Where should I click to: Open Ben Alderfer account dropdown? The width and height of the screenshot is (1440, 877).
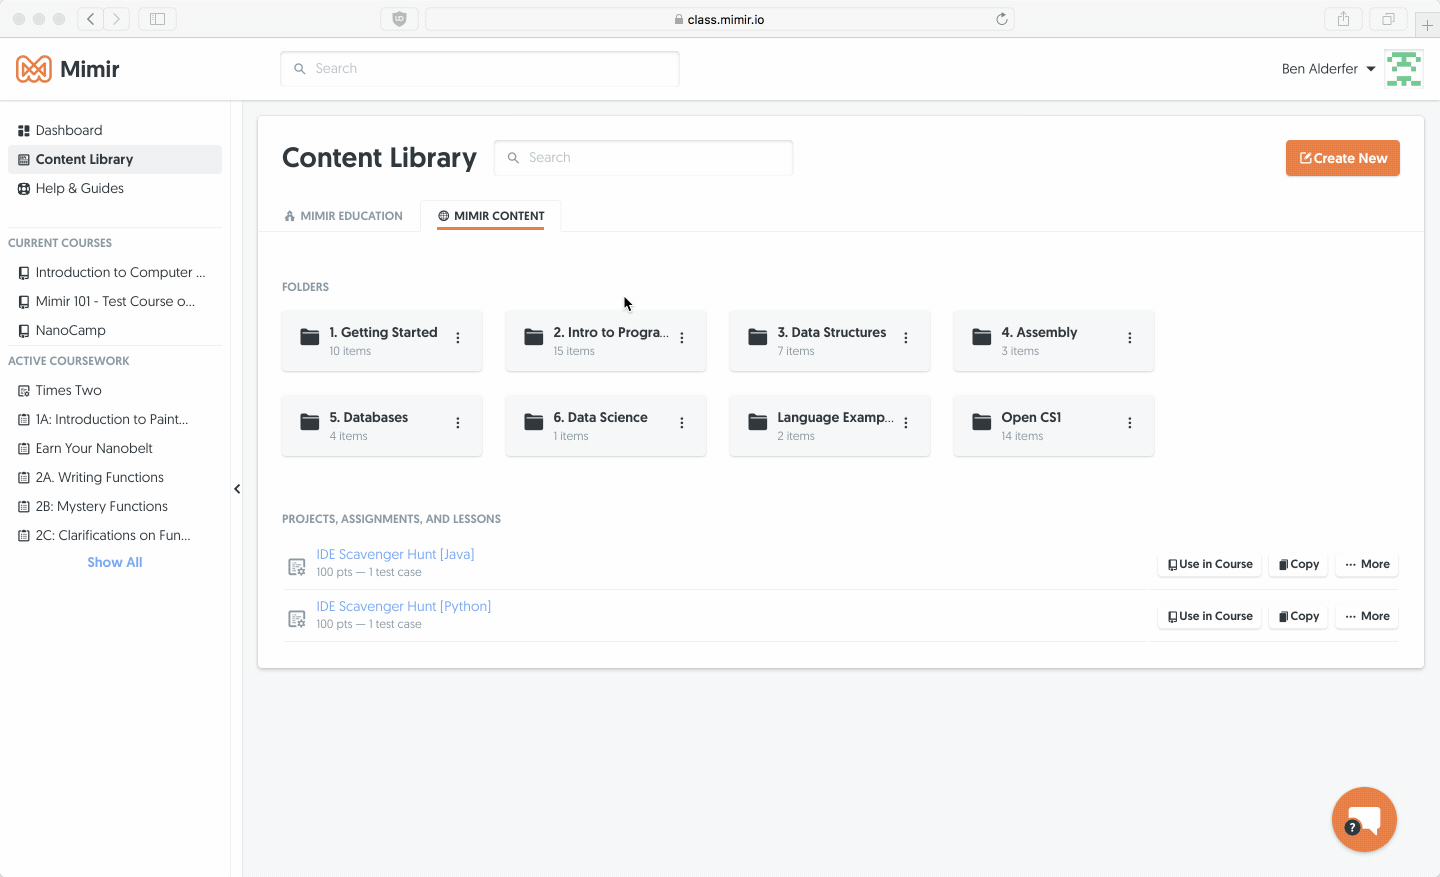click(1329, 69)
